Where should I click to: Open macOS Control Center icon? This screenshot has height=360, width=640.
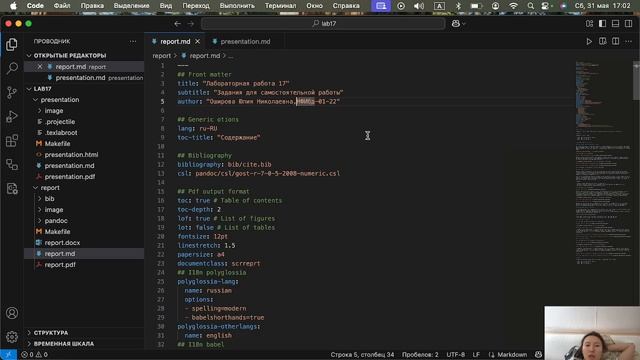click(546, 6)
